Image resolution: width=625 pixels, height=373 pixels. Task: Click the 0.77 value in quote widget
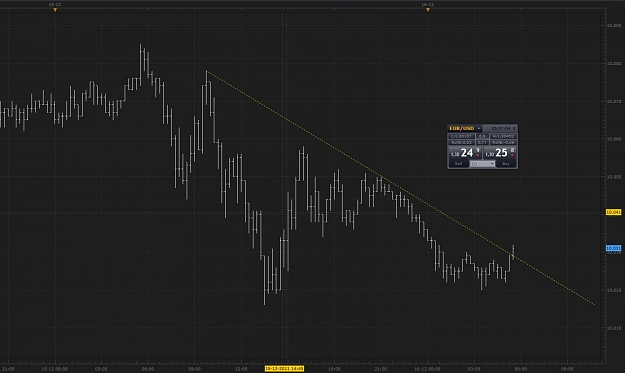[x=482, y=142]
